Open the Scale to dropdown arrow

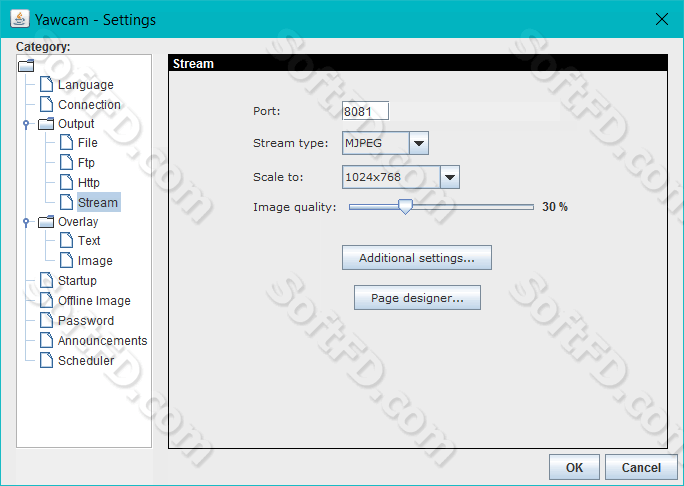pos(450,177)
